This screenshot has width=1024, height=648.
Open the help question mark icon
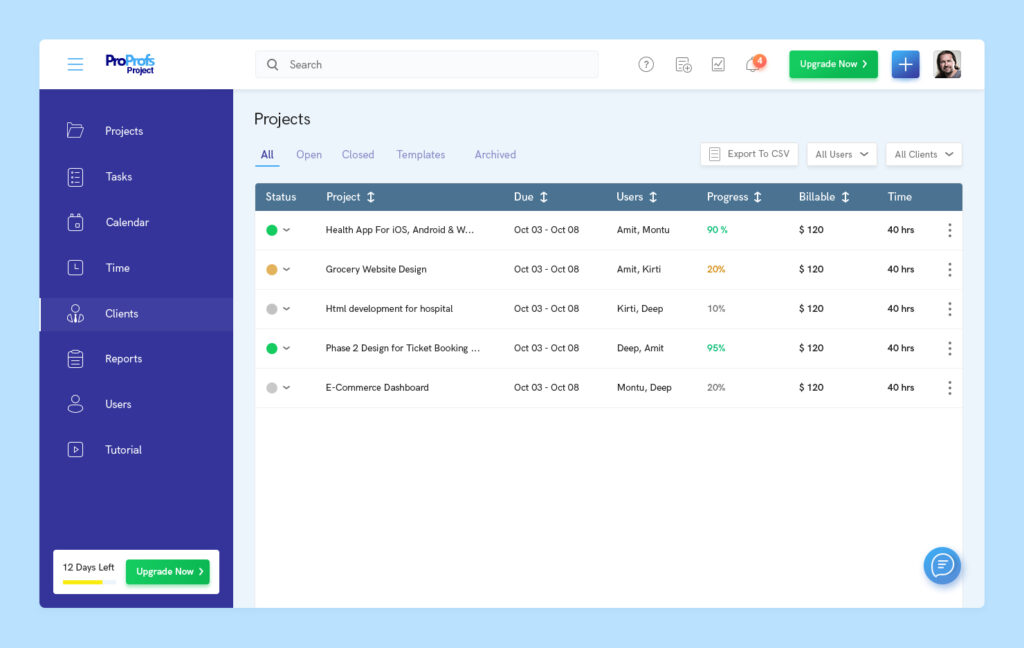tap(646, 65)
